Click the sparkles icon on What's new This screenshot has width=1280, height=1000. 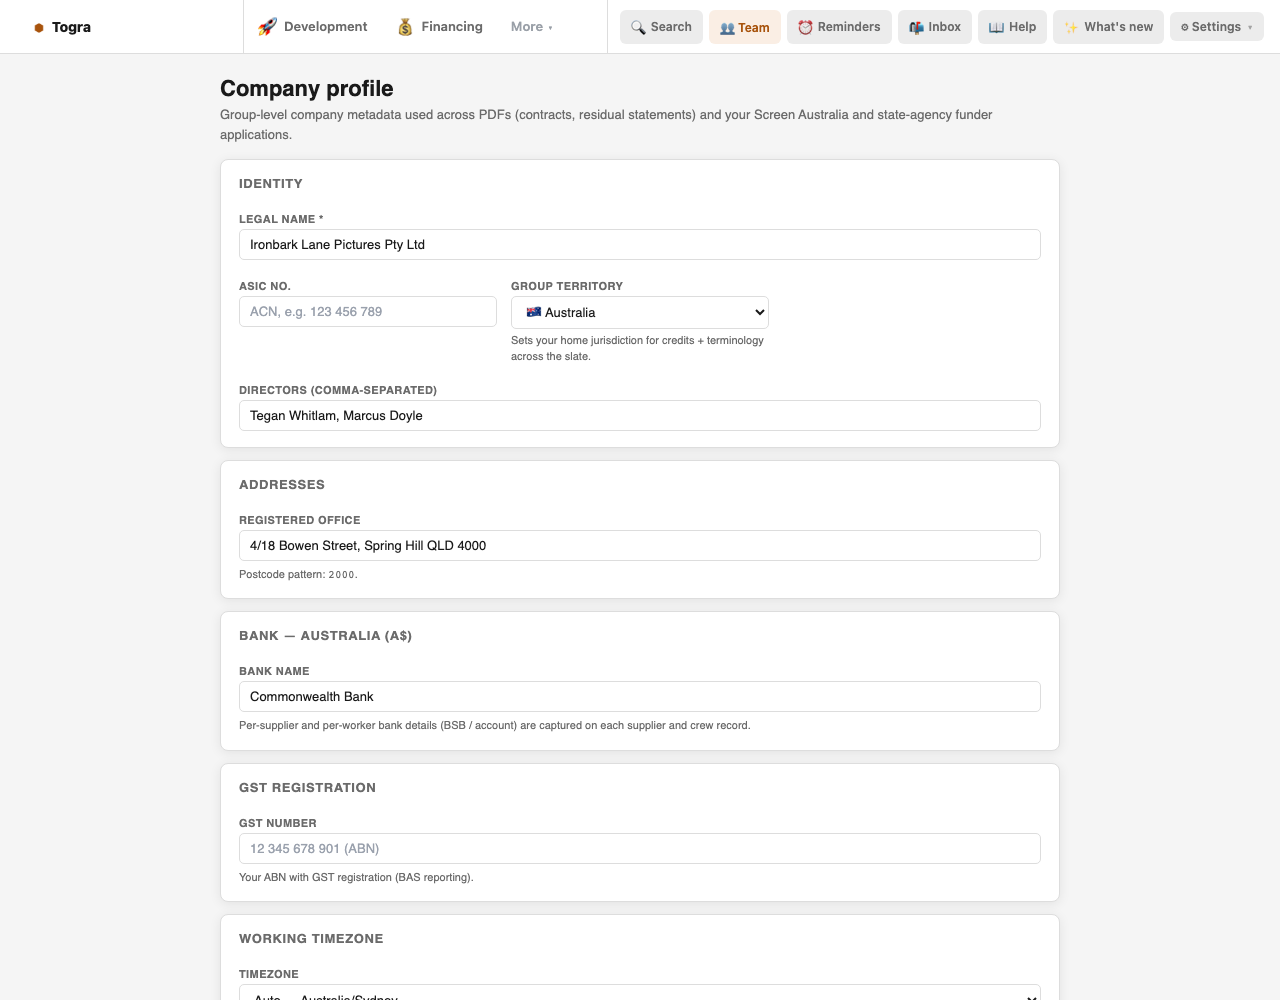[1071, 27]
